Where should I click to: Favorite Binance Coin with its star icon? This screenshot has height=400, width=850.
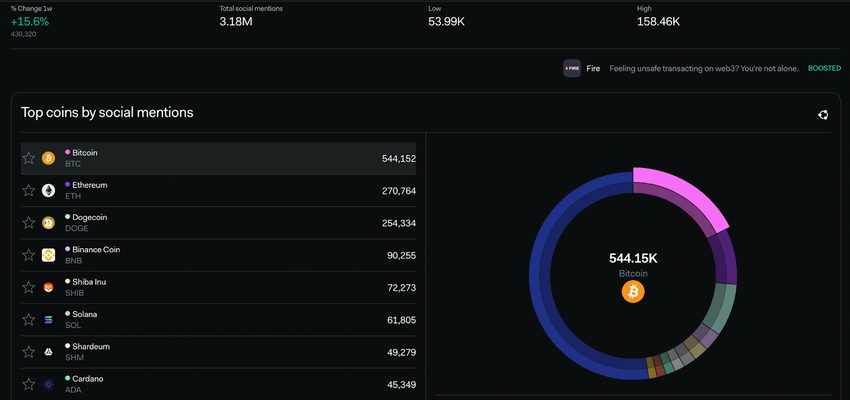(29, 255)
